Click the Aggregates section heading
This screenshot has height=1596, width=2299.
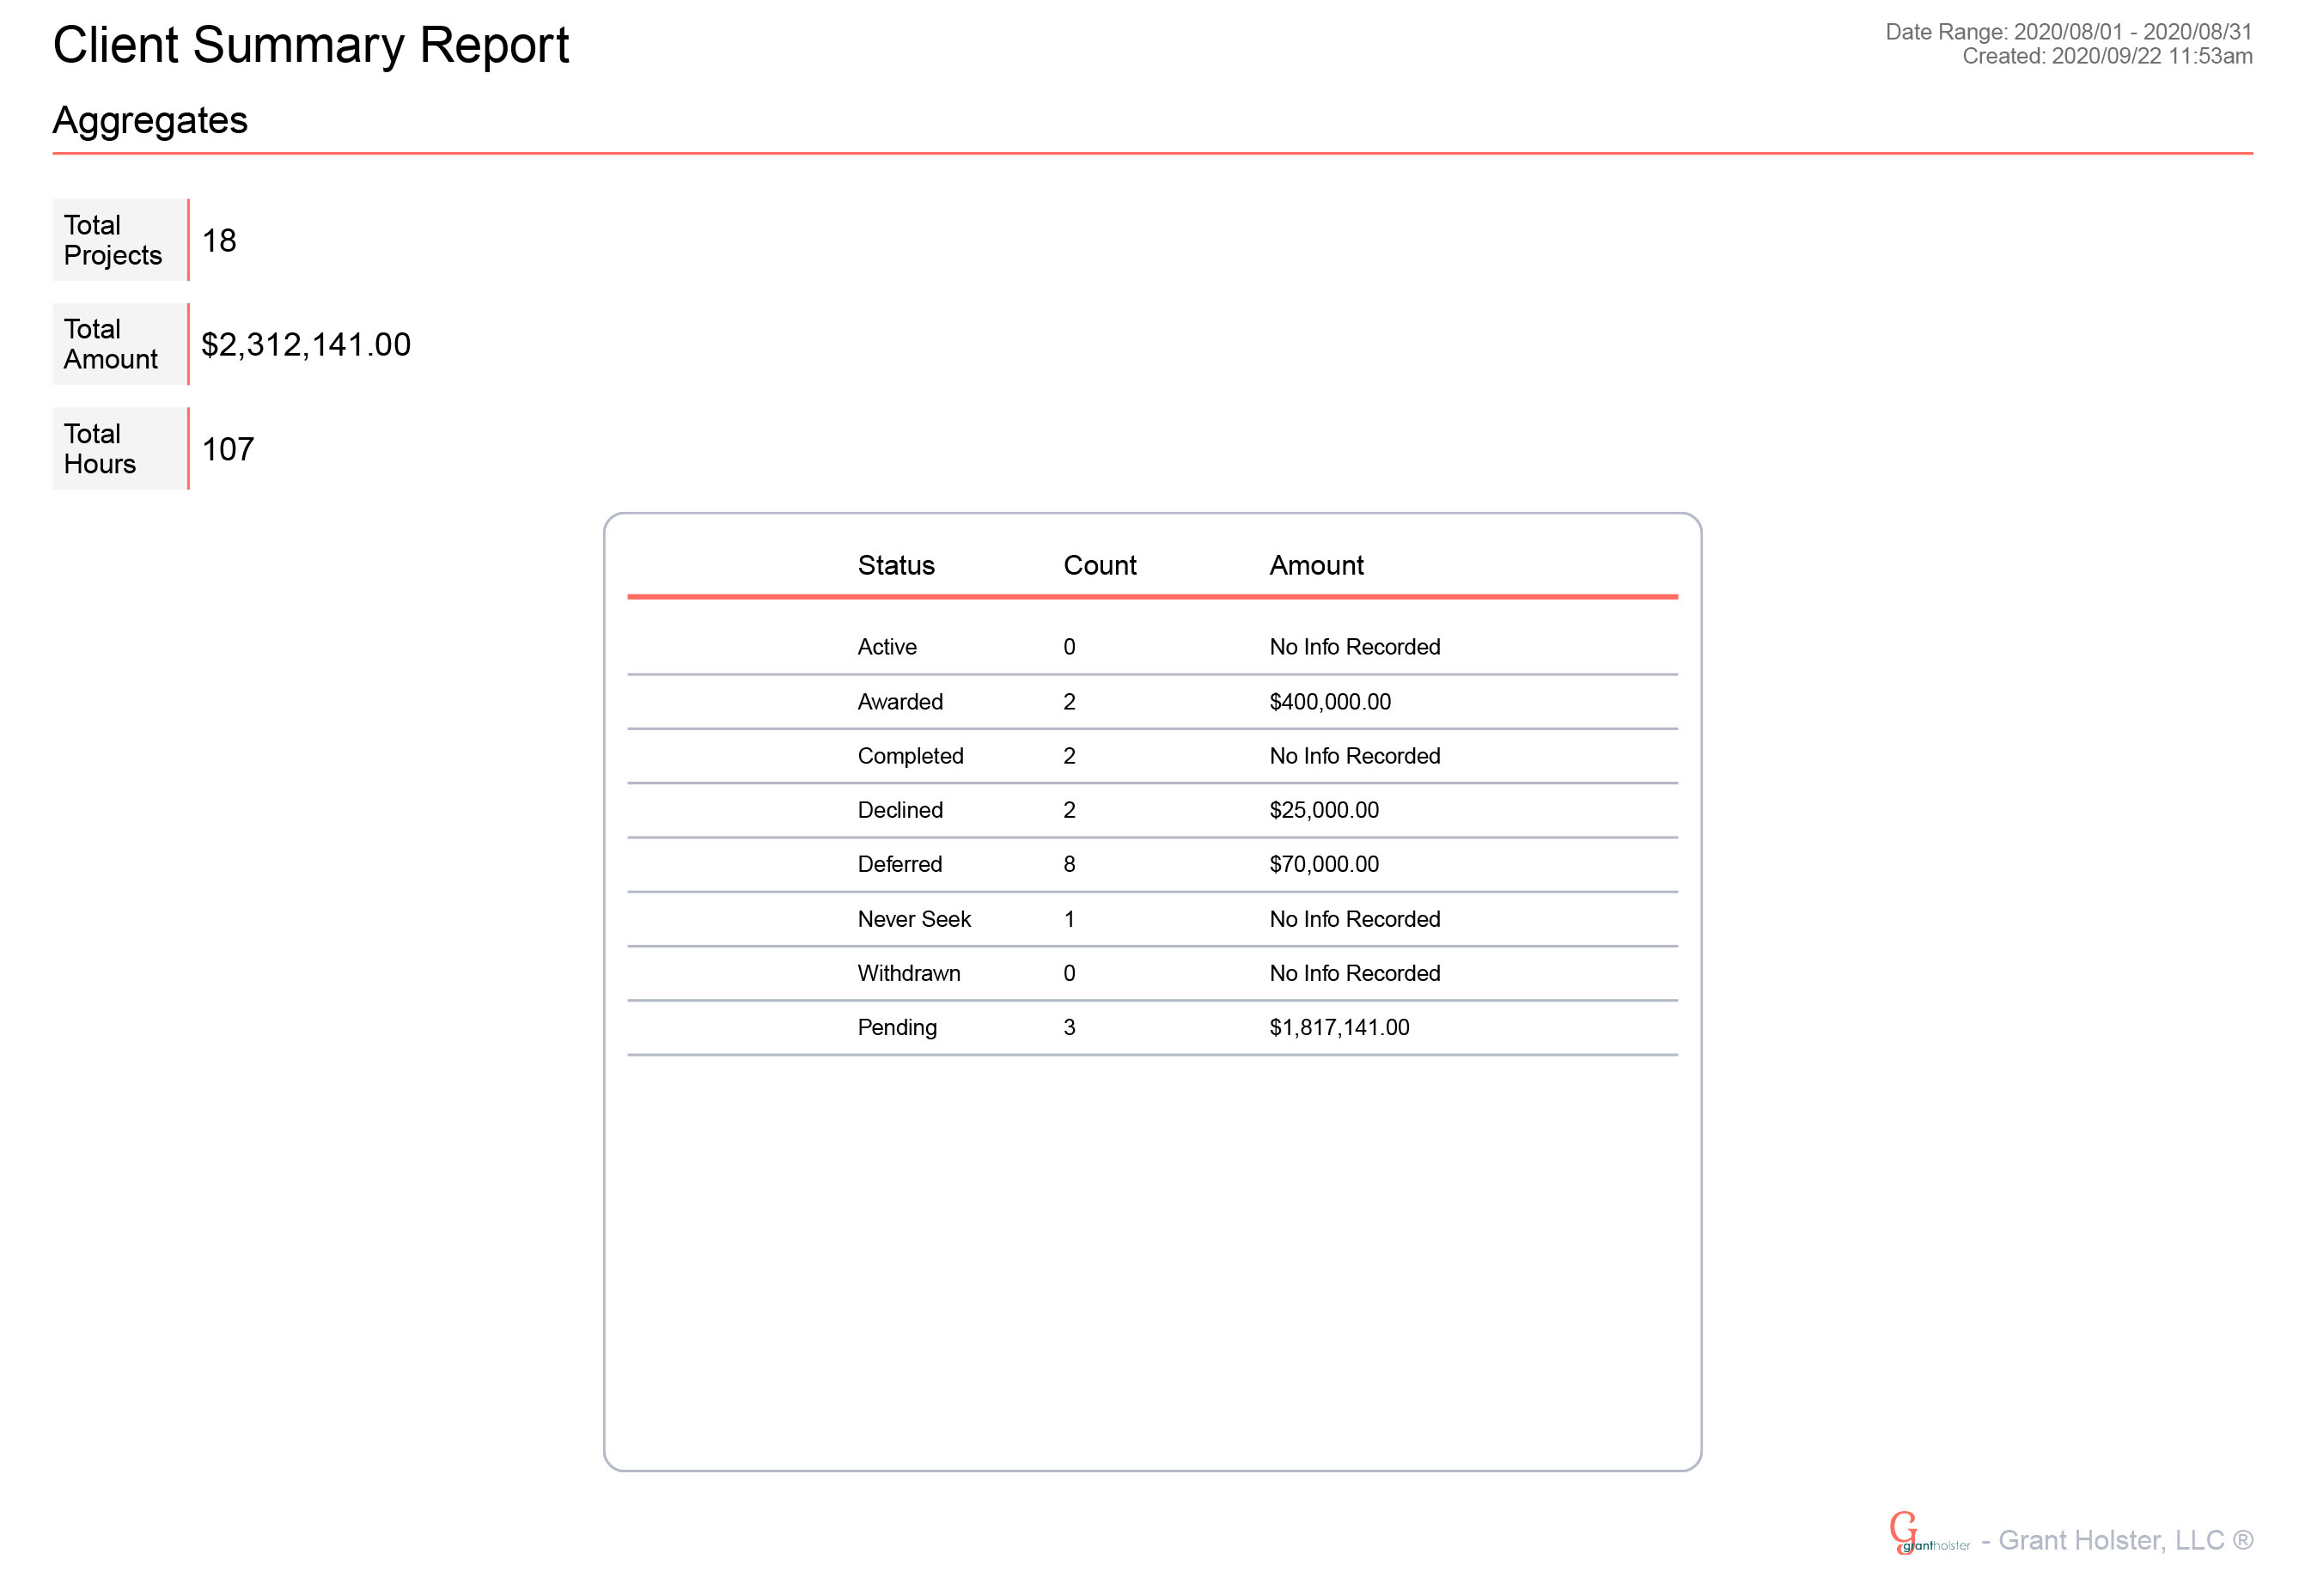(x=150, y=120)
